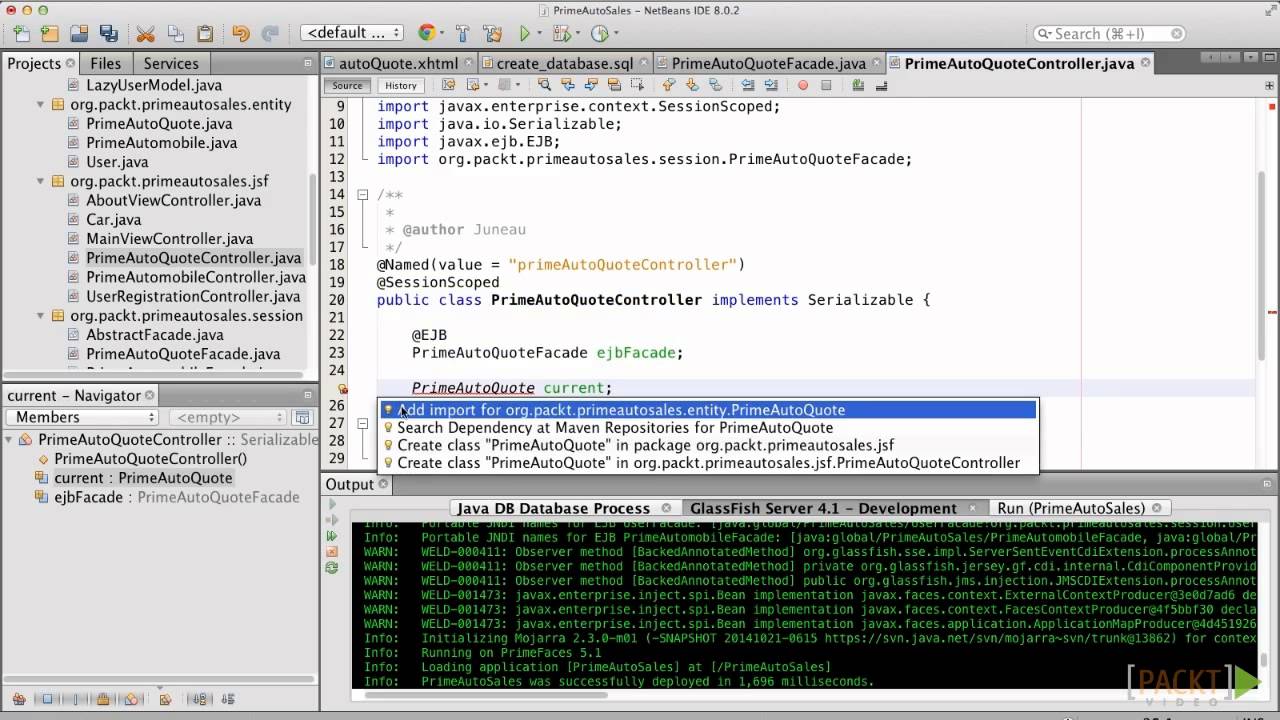Screen dimensions: 1280x720
Task: Switch to the Services tab
Action: tap(171, 63)
